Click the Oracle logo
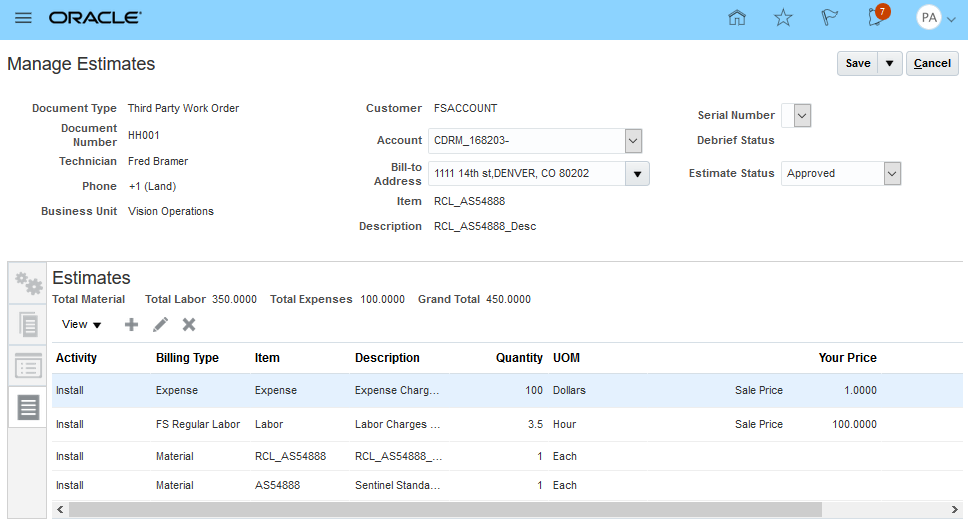 (95, 18)
